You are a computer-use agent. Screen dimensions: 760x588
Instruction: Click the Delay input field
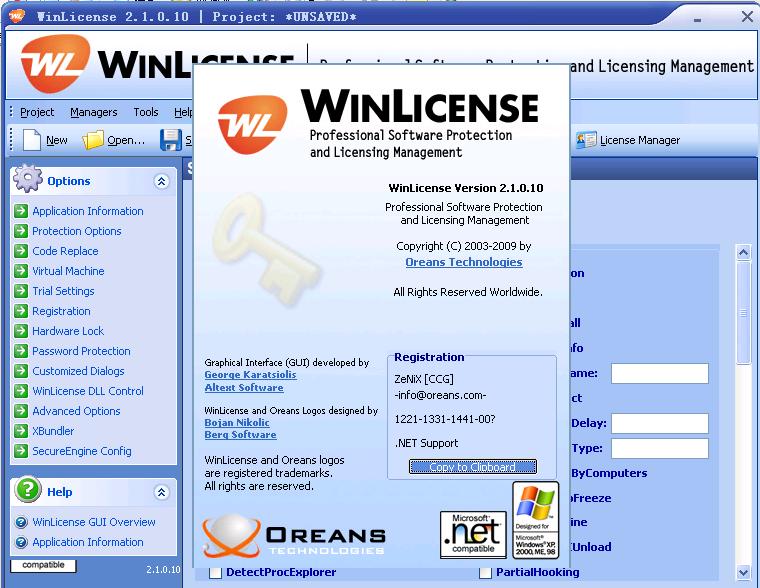click(x=660, y=423)
